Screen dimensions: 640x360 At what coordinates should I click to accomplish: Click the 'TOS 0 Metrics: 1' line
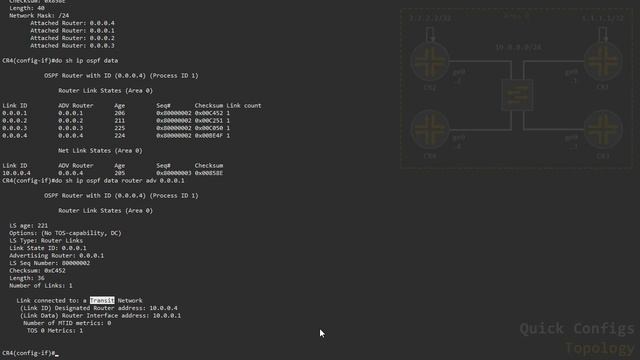pyautogui.click(x=55, y=331)
